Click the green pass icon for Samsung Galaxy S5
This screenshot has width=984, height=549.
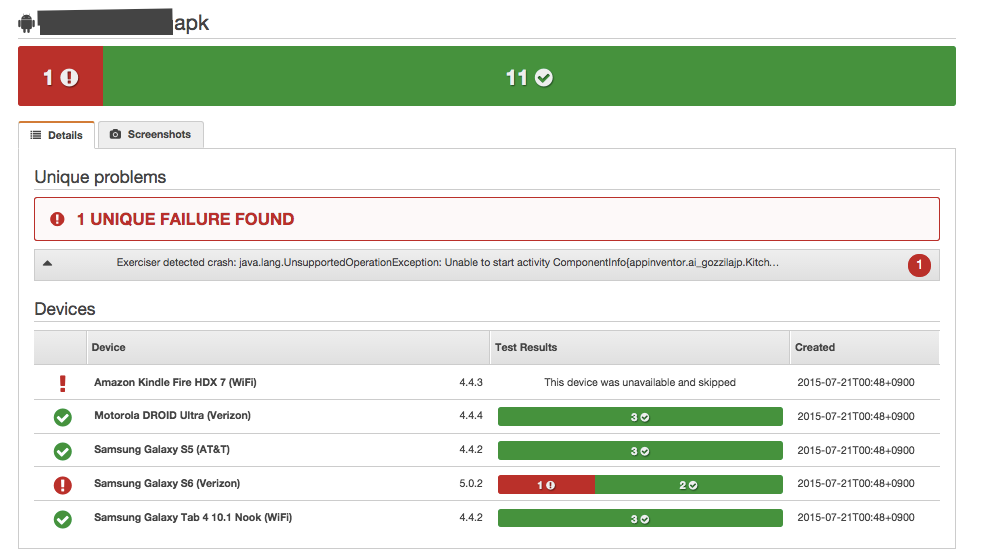[x=62, y=450]
